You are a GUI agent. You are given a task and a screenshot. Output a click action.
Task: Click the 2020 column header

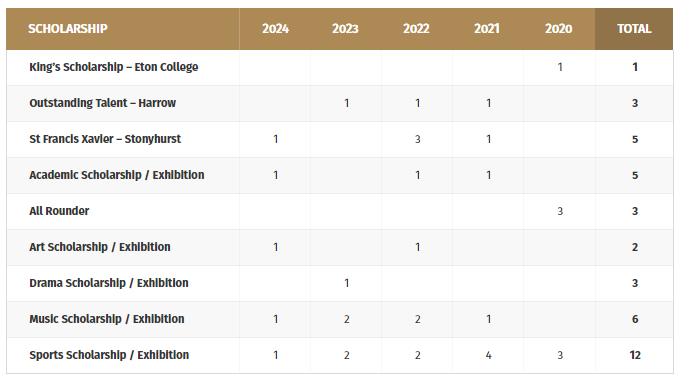[x=559, y=29]
